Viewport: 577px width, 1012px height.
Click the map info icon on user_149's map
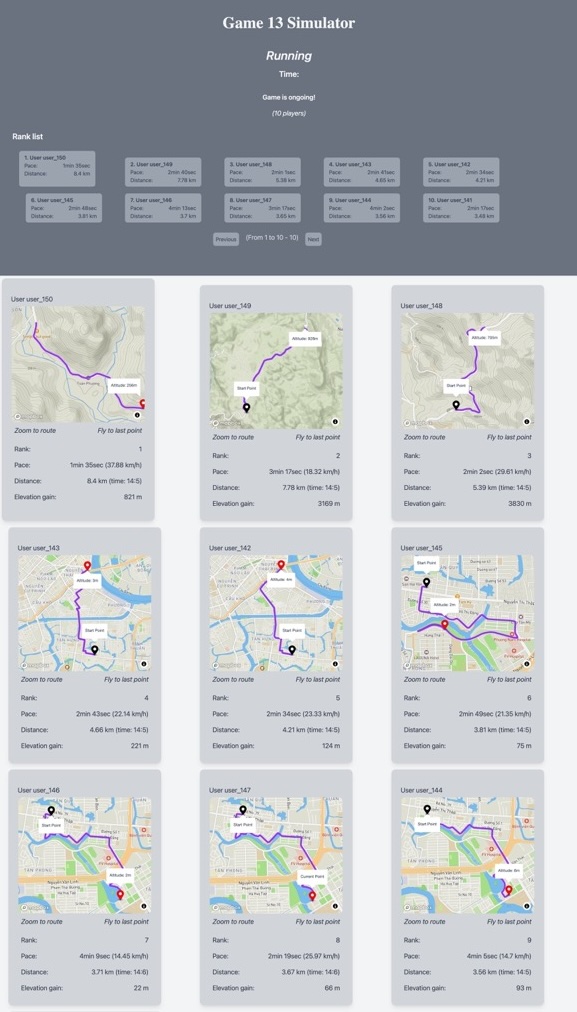[x=335, y=421]
